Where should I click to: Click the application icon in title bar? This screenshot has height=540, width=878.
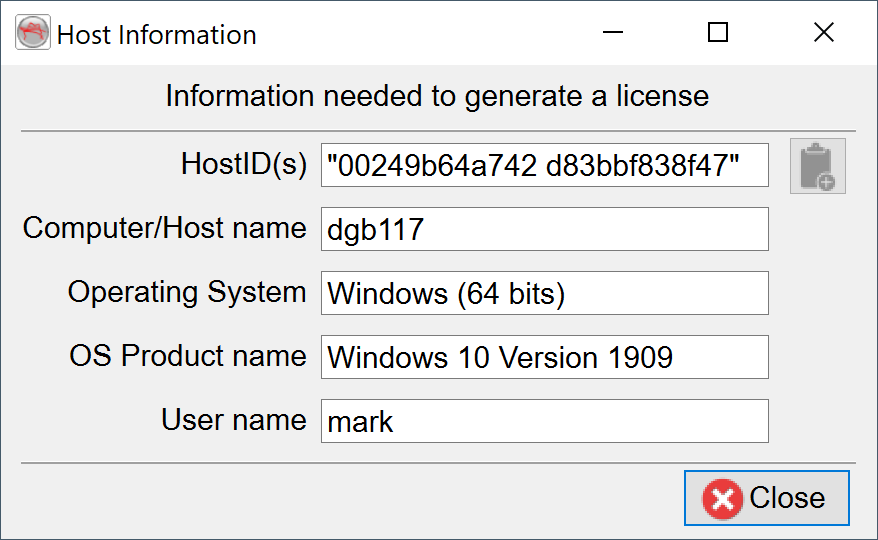[33, 34]
